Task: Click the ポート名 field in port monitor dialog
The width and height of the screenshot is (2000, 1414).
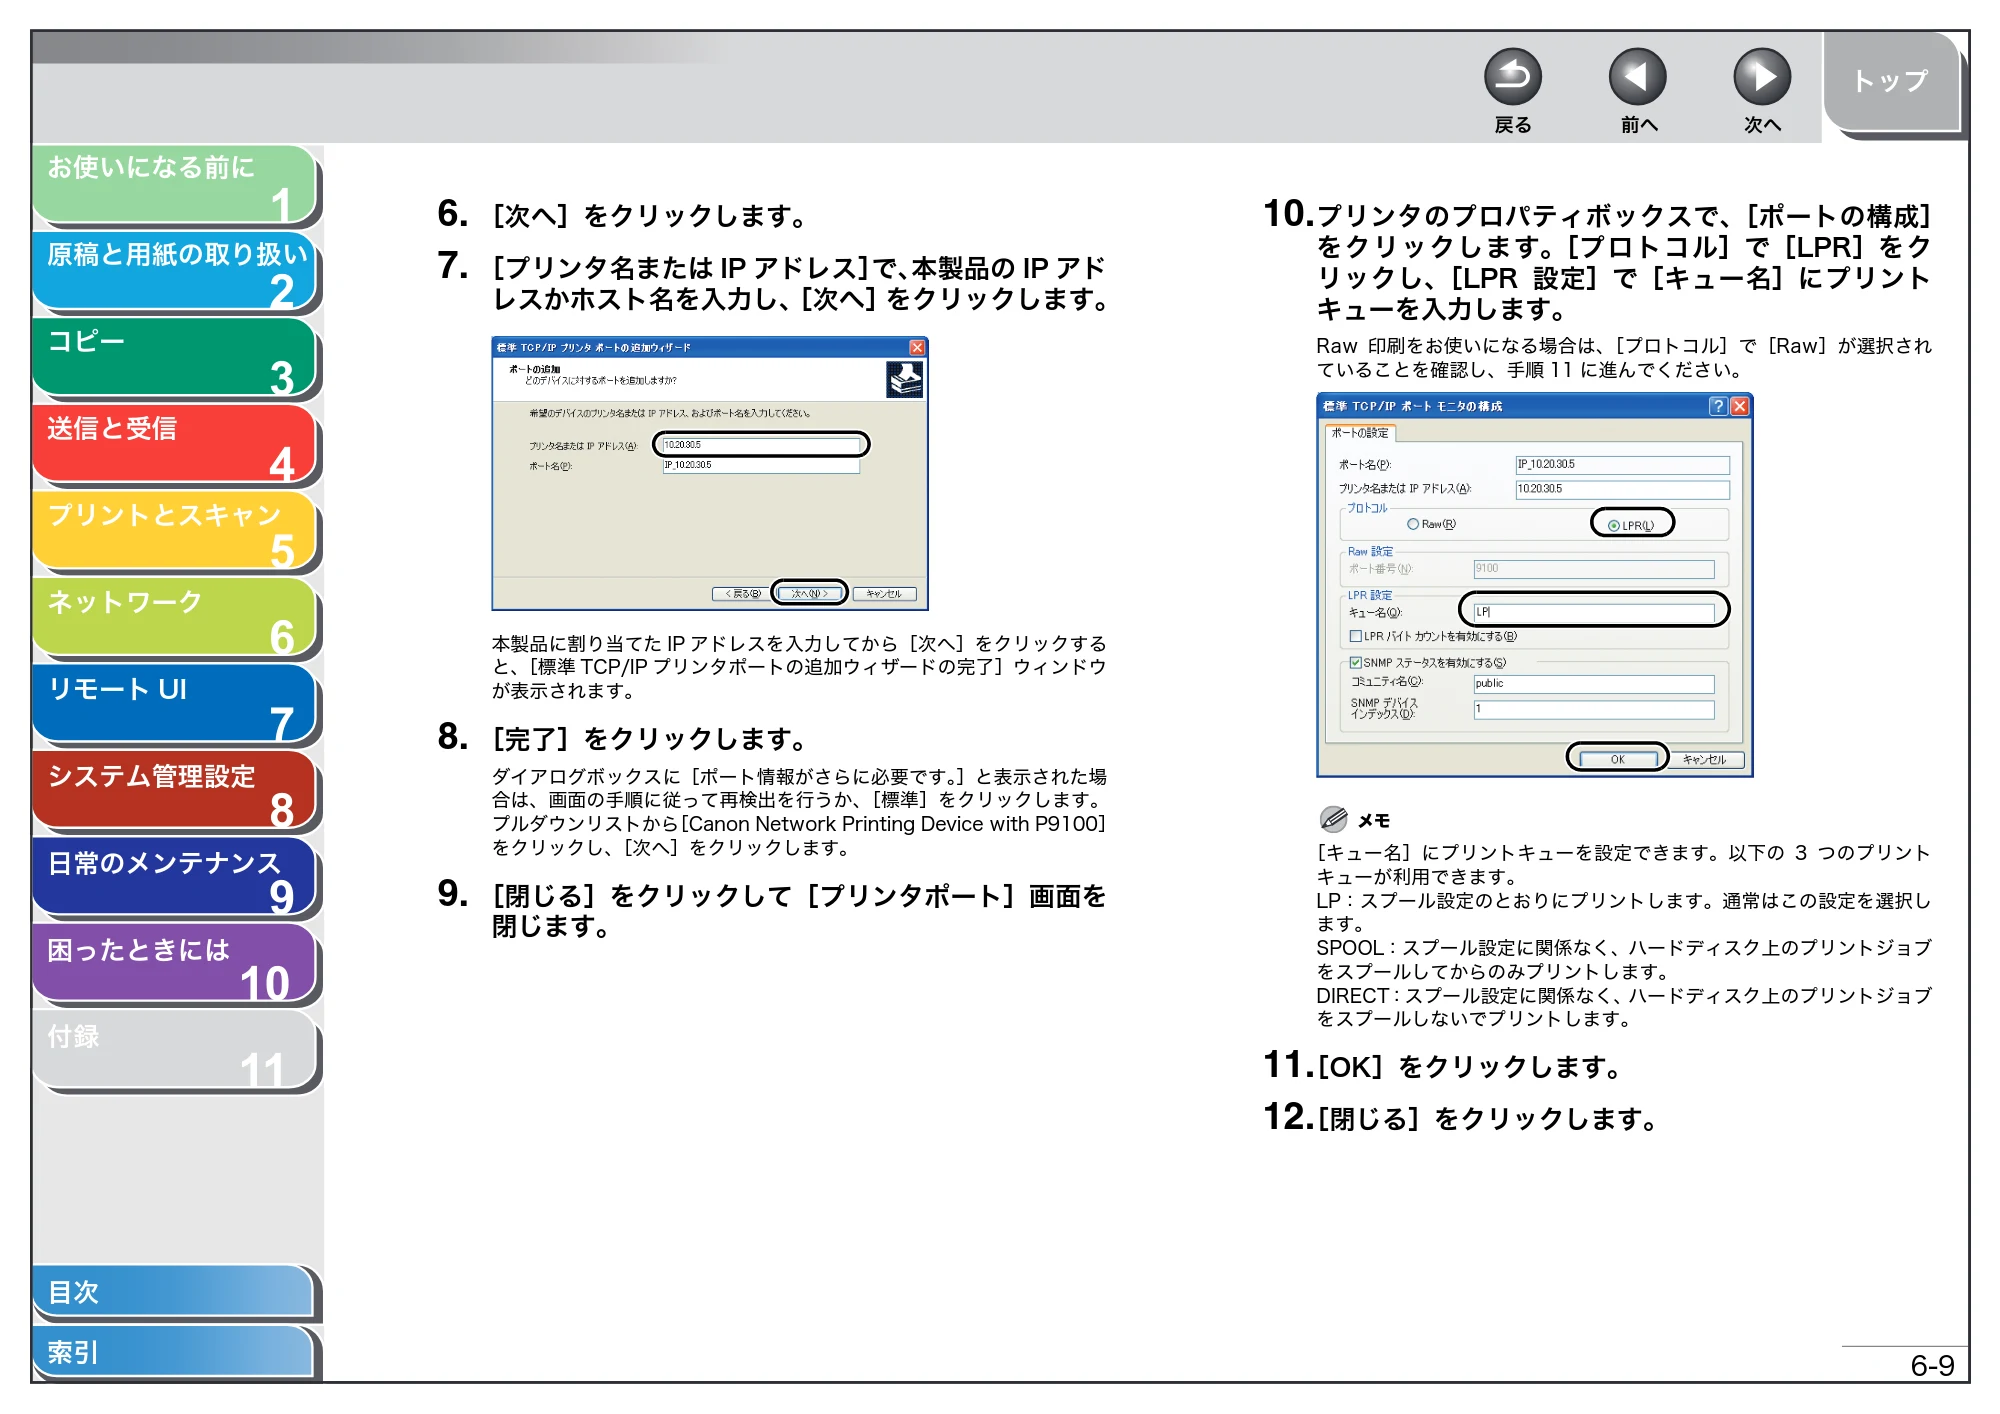Action: (x=1622, y=465)
